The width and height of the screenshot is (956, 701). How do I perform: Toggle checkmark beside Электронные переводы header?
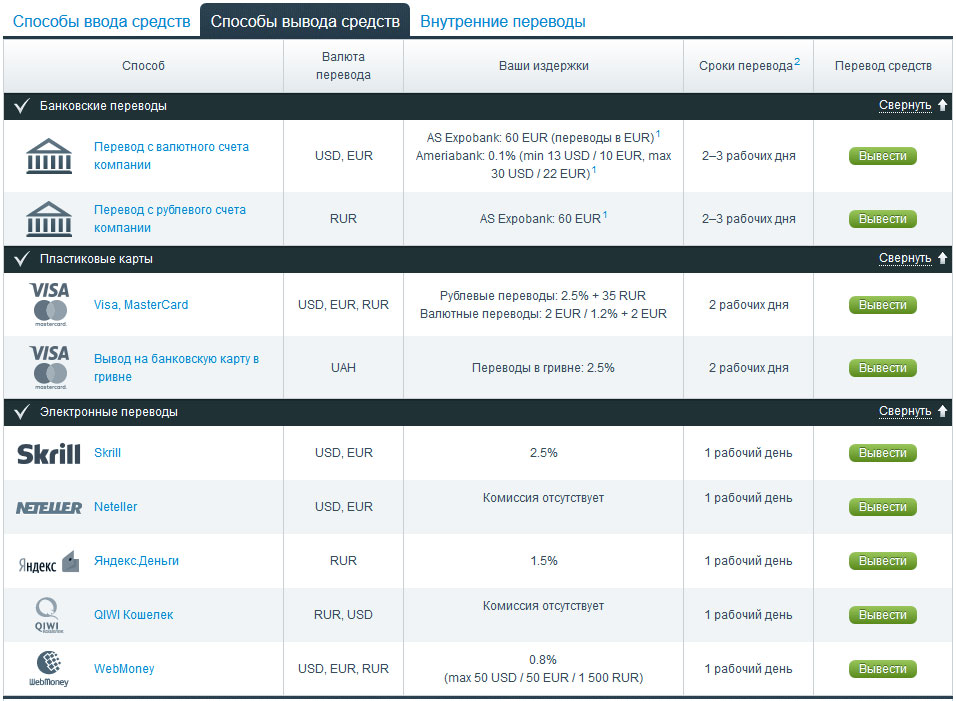point(20,412)
